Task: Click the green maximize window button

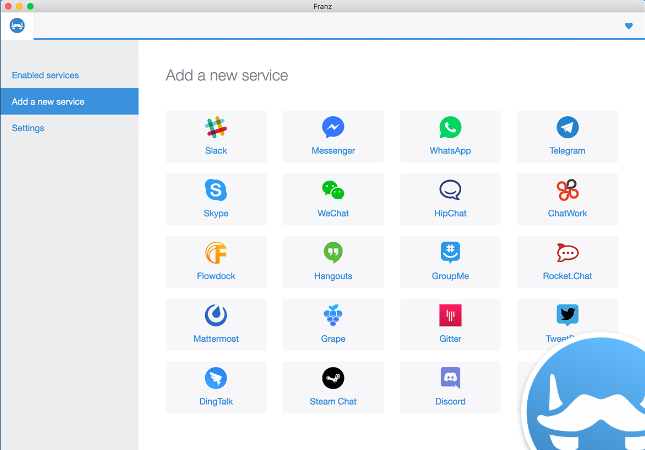Action: coord(30,6)
